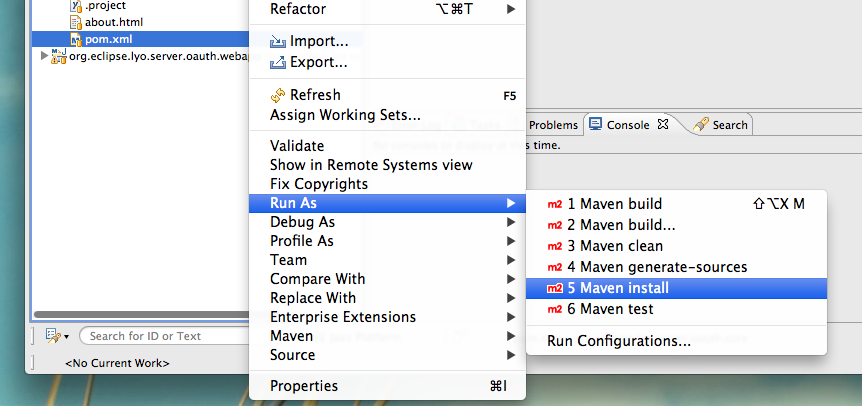Click the Console tab monitor icon
This screenshot has height=406, width=862.
click(x=595, y=124)
